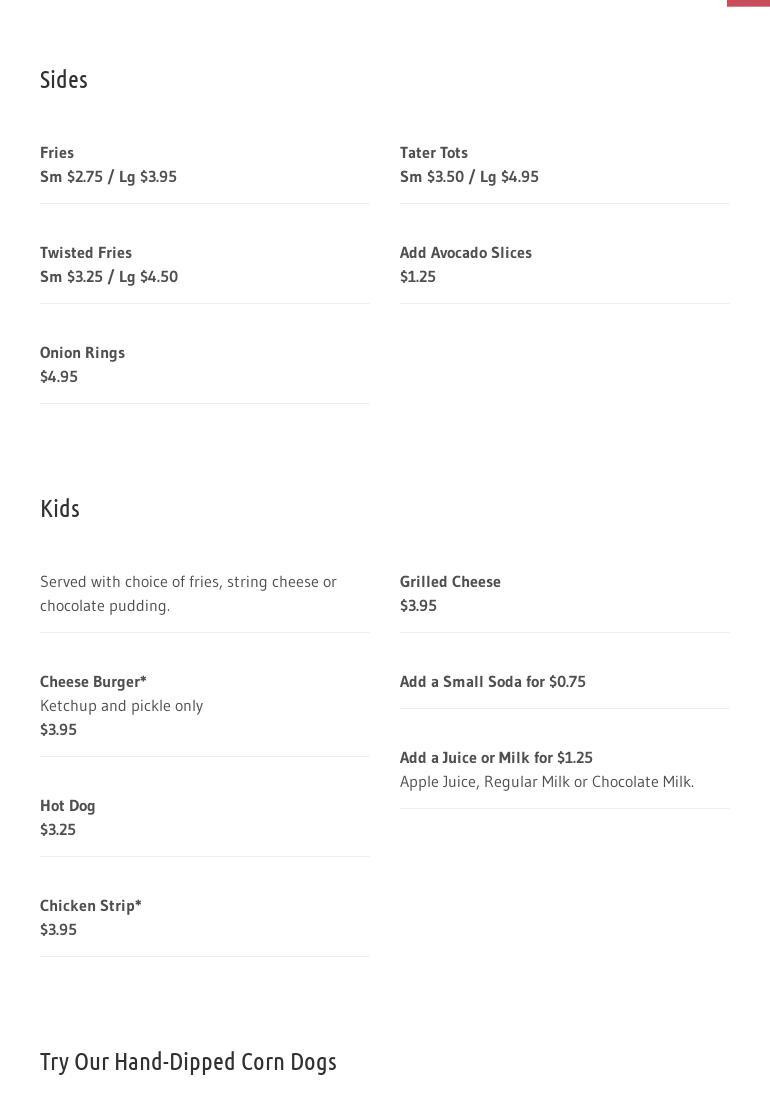Select Add a Juice or Milk option

pos(496,758)
